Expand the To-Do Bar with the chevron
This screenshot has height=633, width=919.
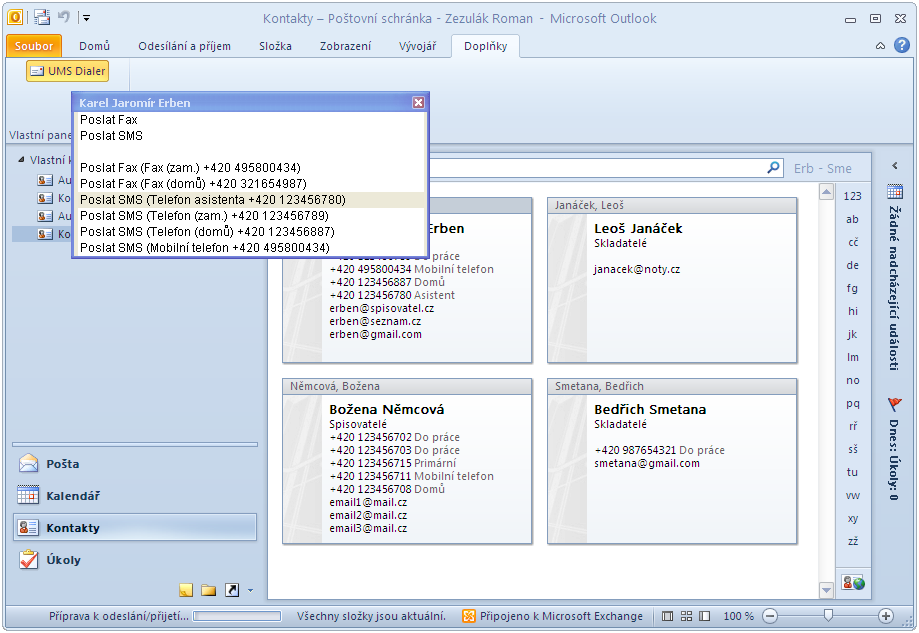pos(895,166)
